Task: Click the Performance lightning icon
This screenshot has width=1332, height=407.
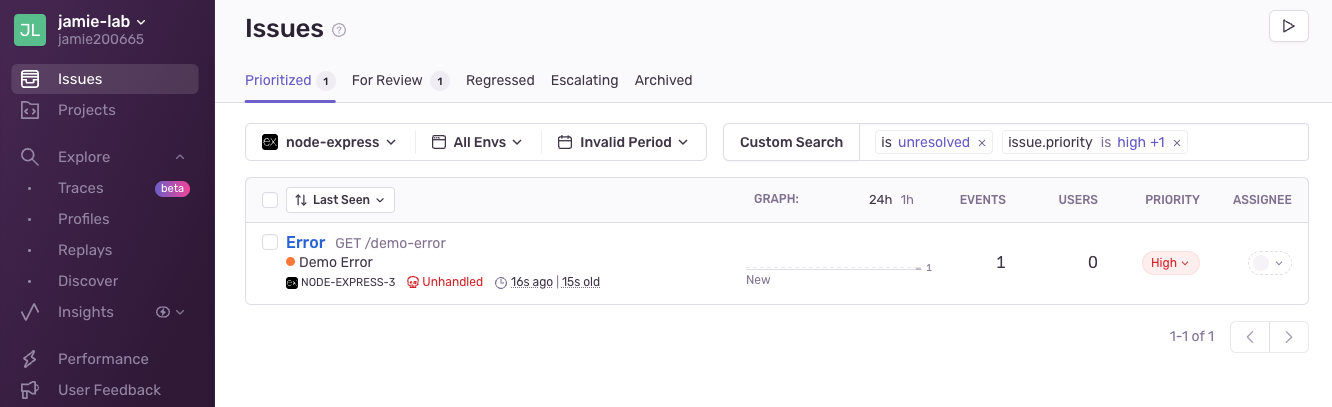Action: tap(30, 359)
